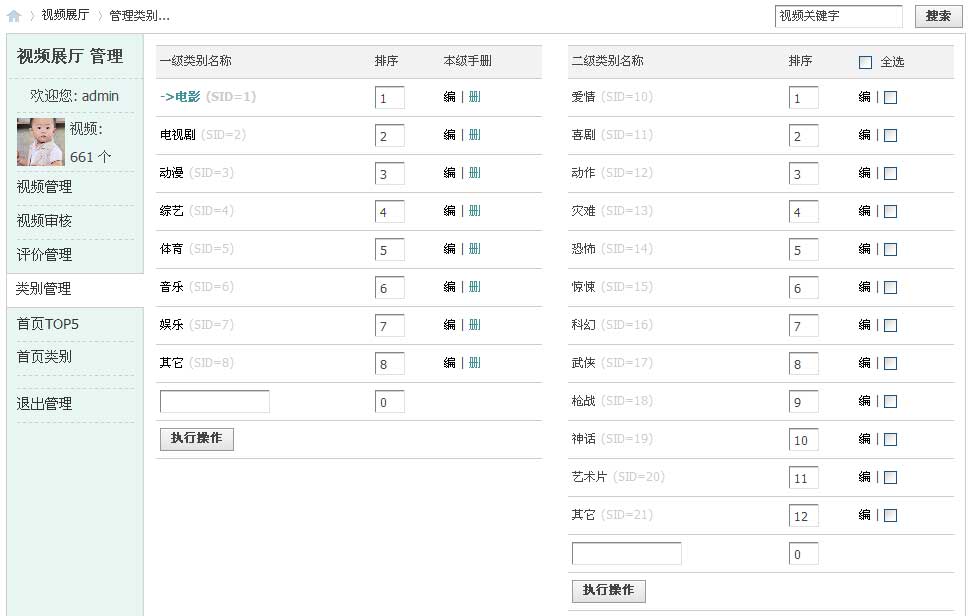Select the 电影 (SID=1) category
The height and width of the screenshot is (616, 969).
tap(208, 97)
